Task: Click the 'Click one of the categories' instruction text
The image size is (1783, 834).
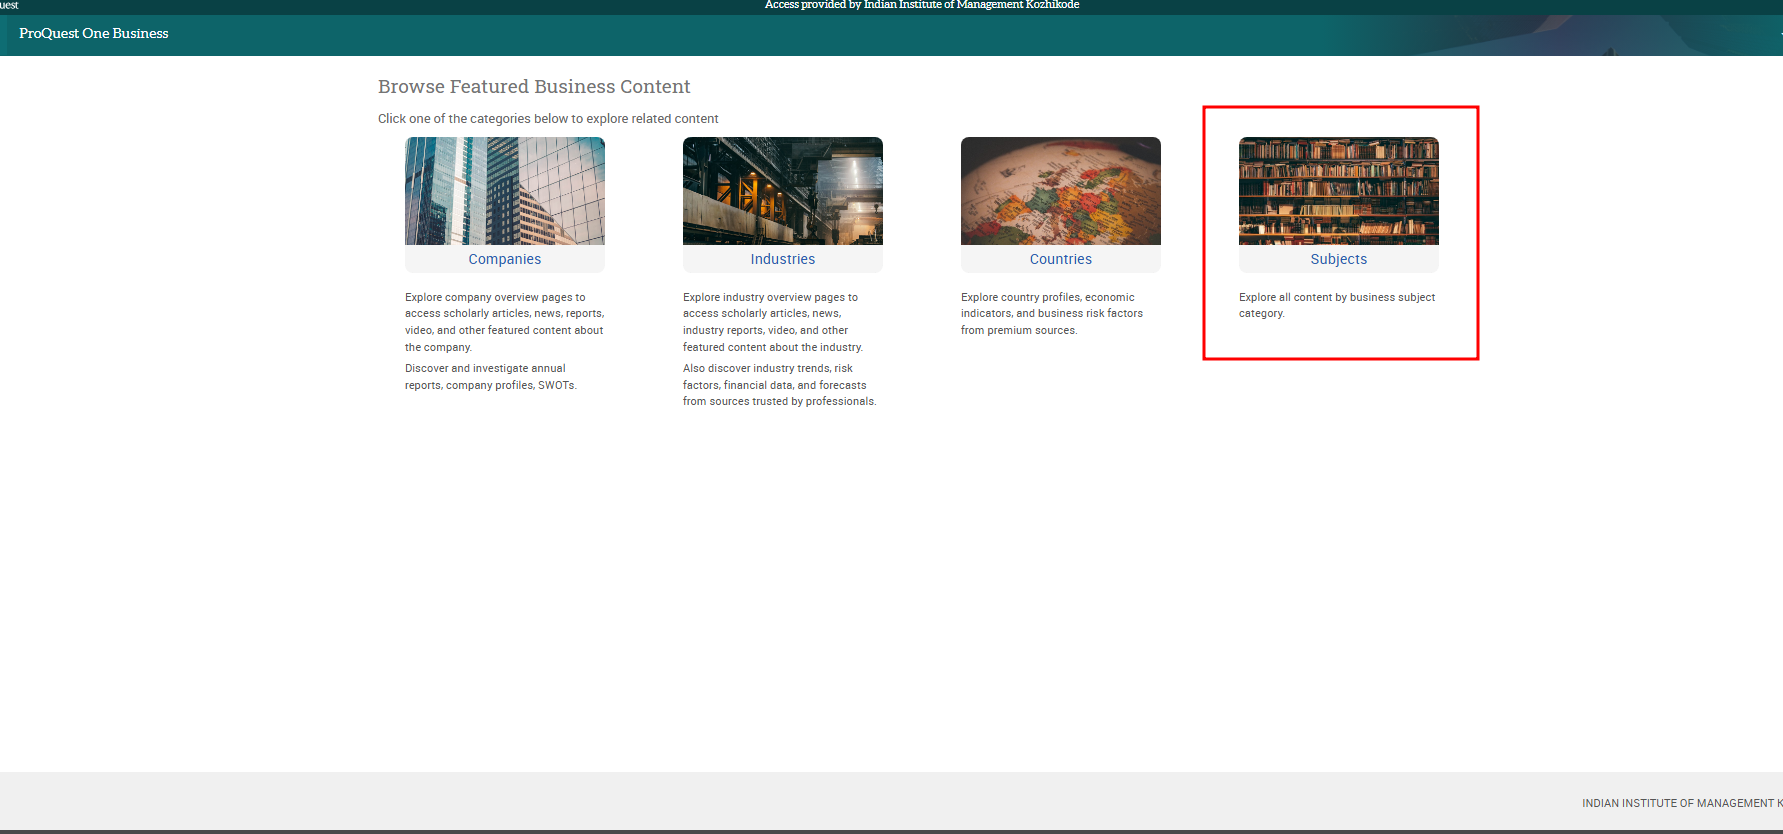Action: [548, 119]
